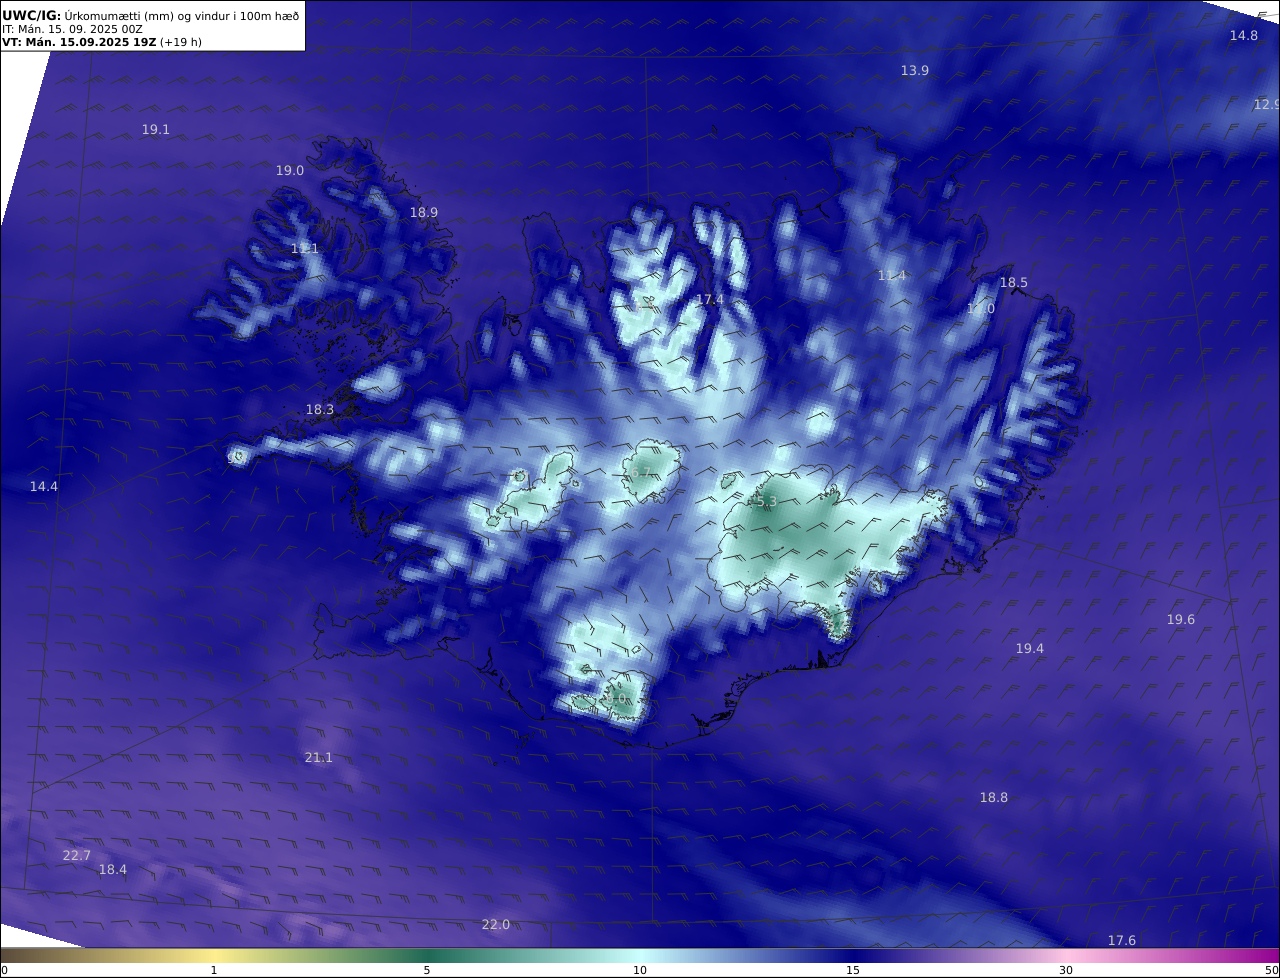Select the 14.8 value label
Image resolution: width=1280 pixels, height=978 pixels.
click(x=1243, y=36)
